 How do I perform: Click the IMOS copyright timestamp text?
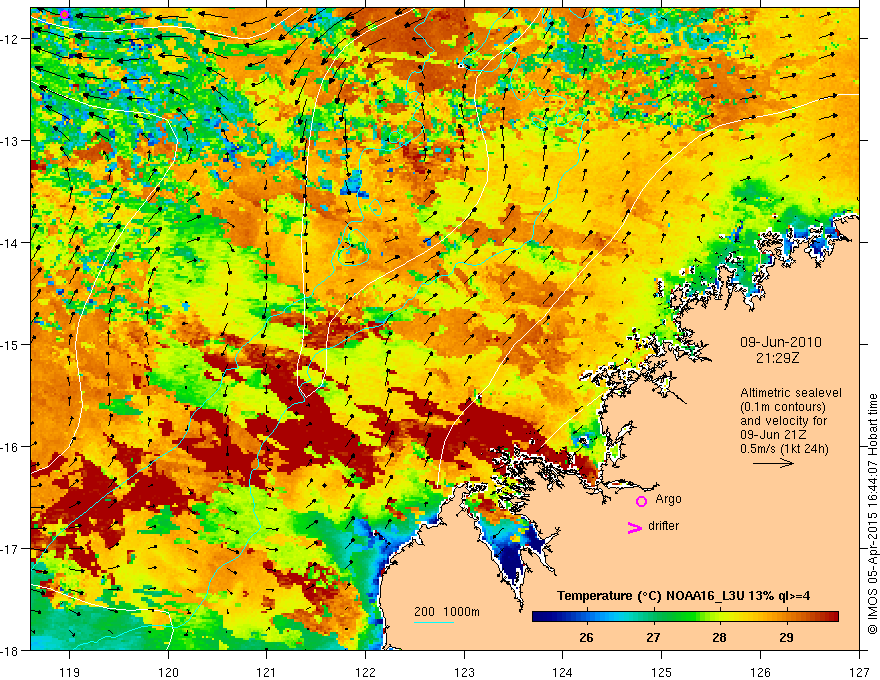pyautogui.click(x=872, y=516)
